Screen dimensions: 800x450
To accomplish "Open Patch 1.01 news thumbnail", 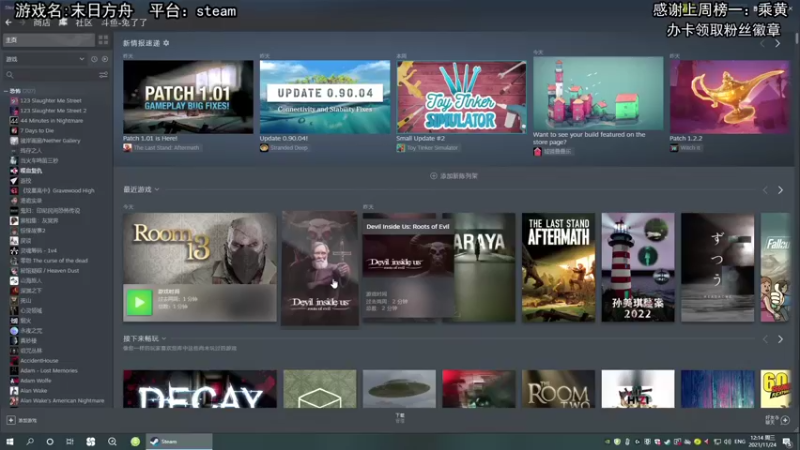I will 188,97.
